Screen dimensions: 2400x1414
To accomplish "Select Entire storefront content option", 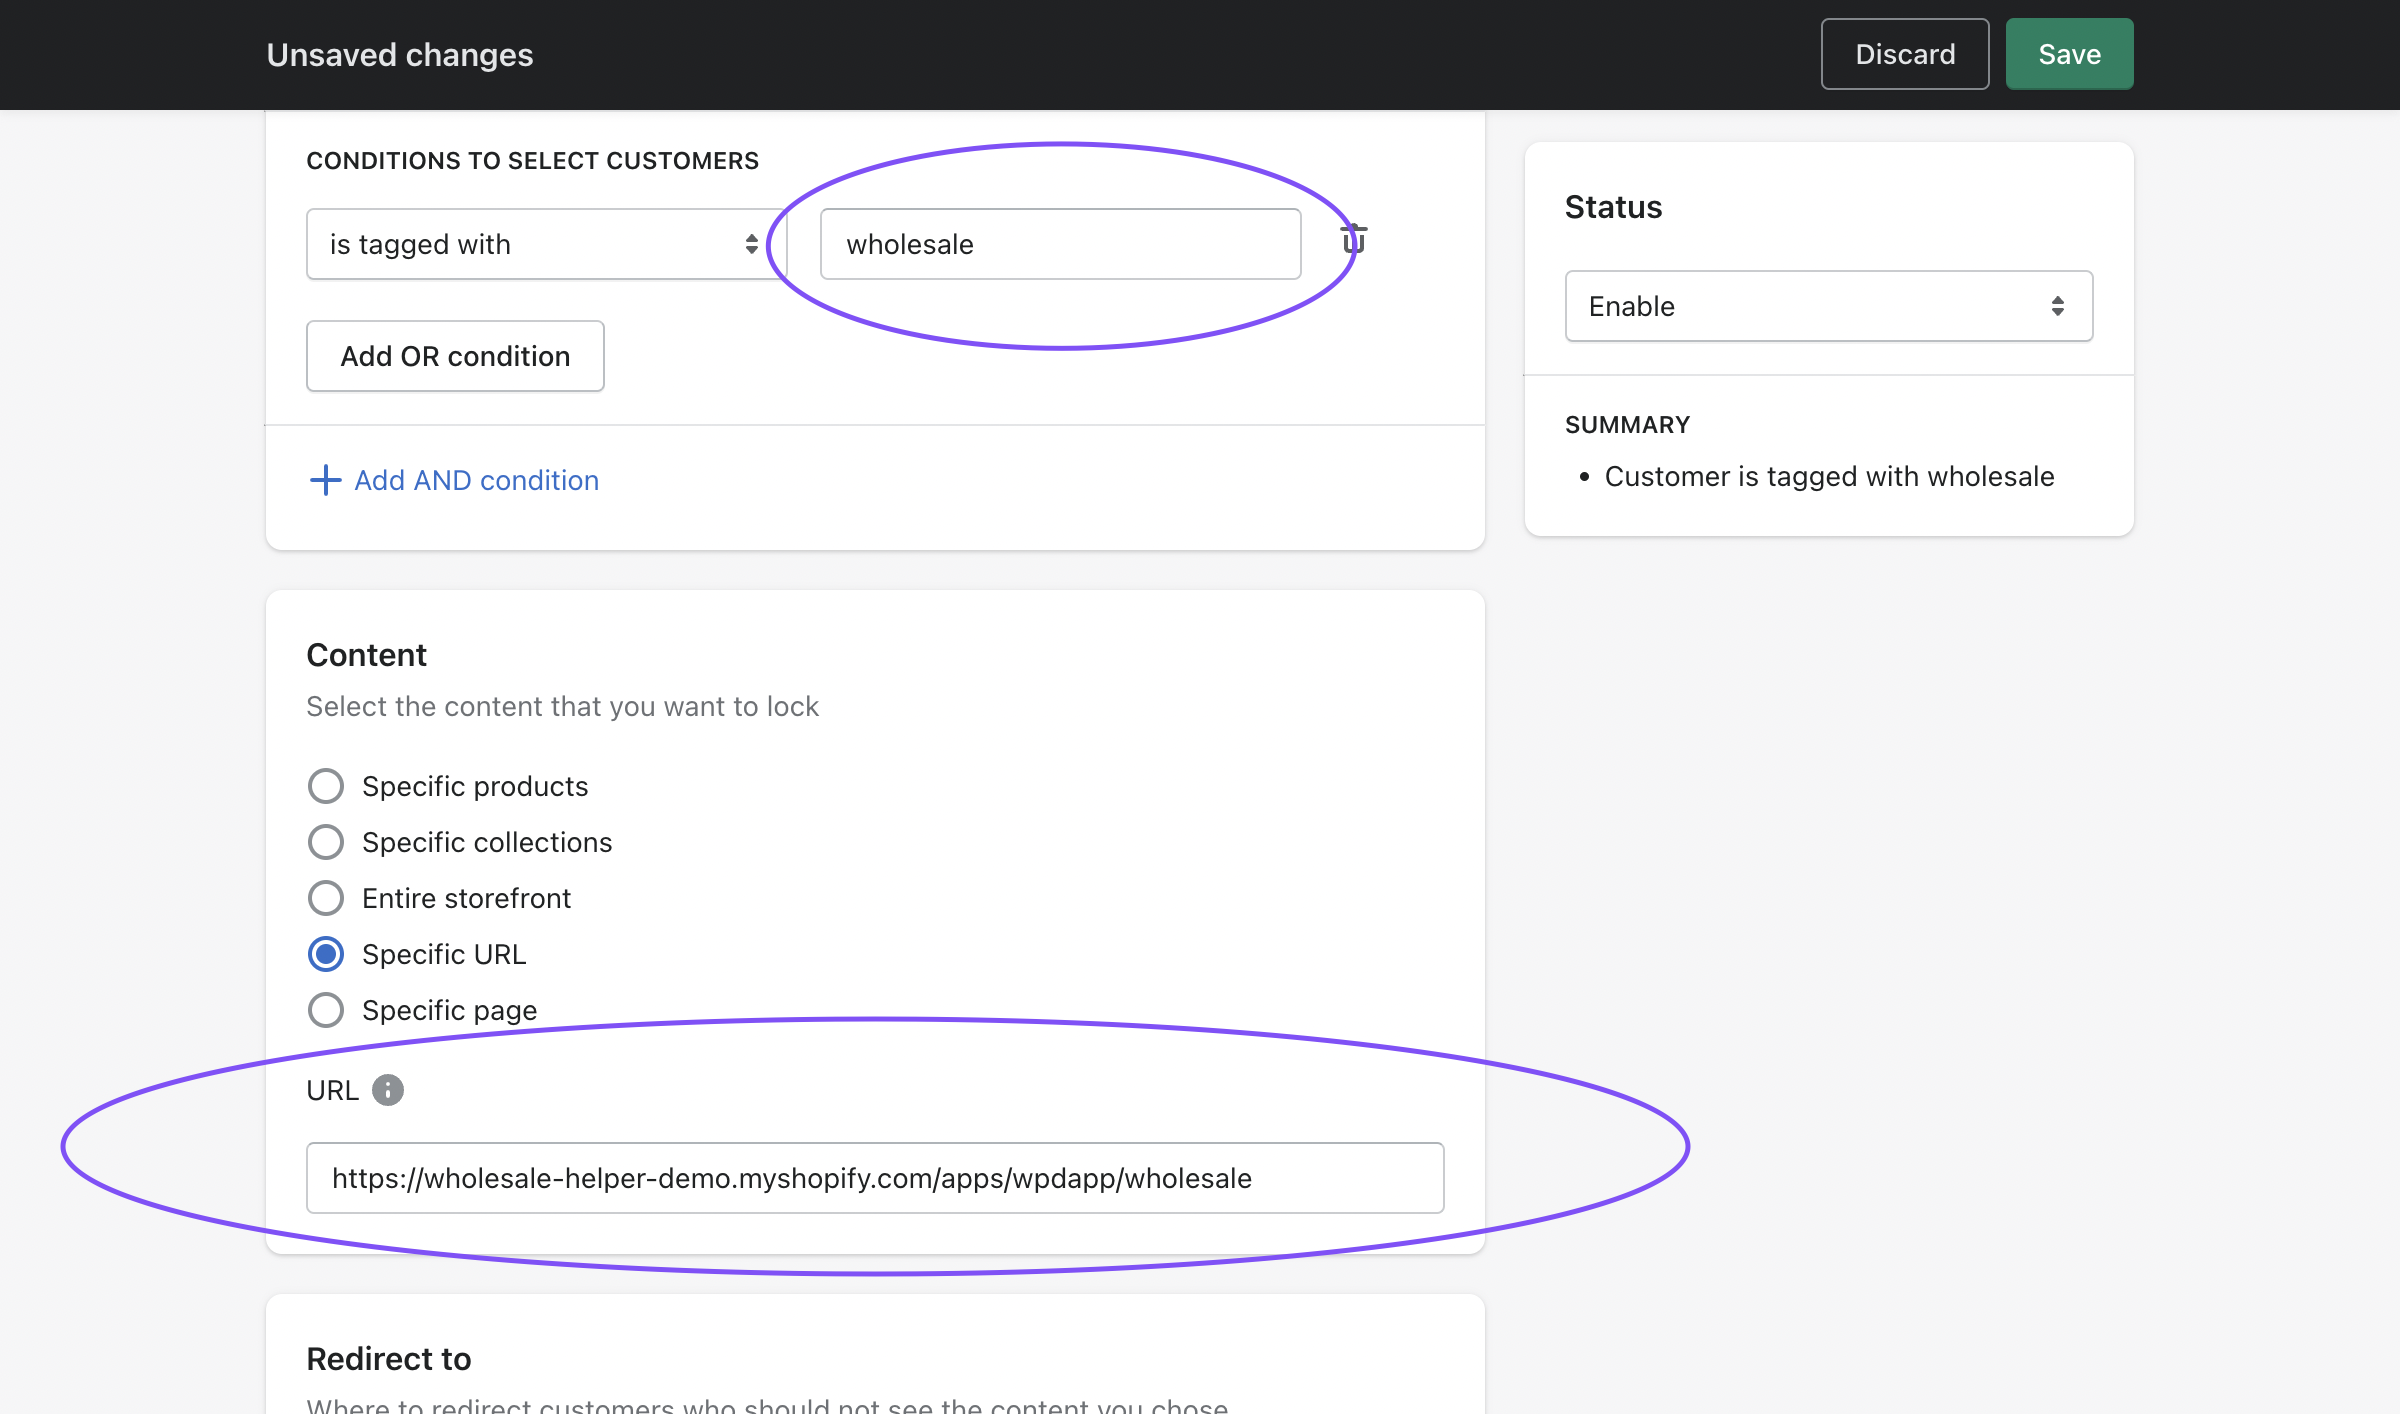I will click(x=326, y=898).
